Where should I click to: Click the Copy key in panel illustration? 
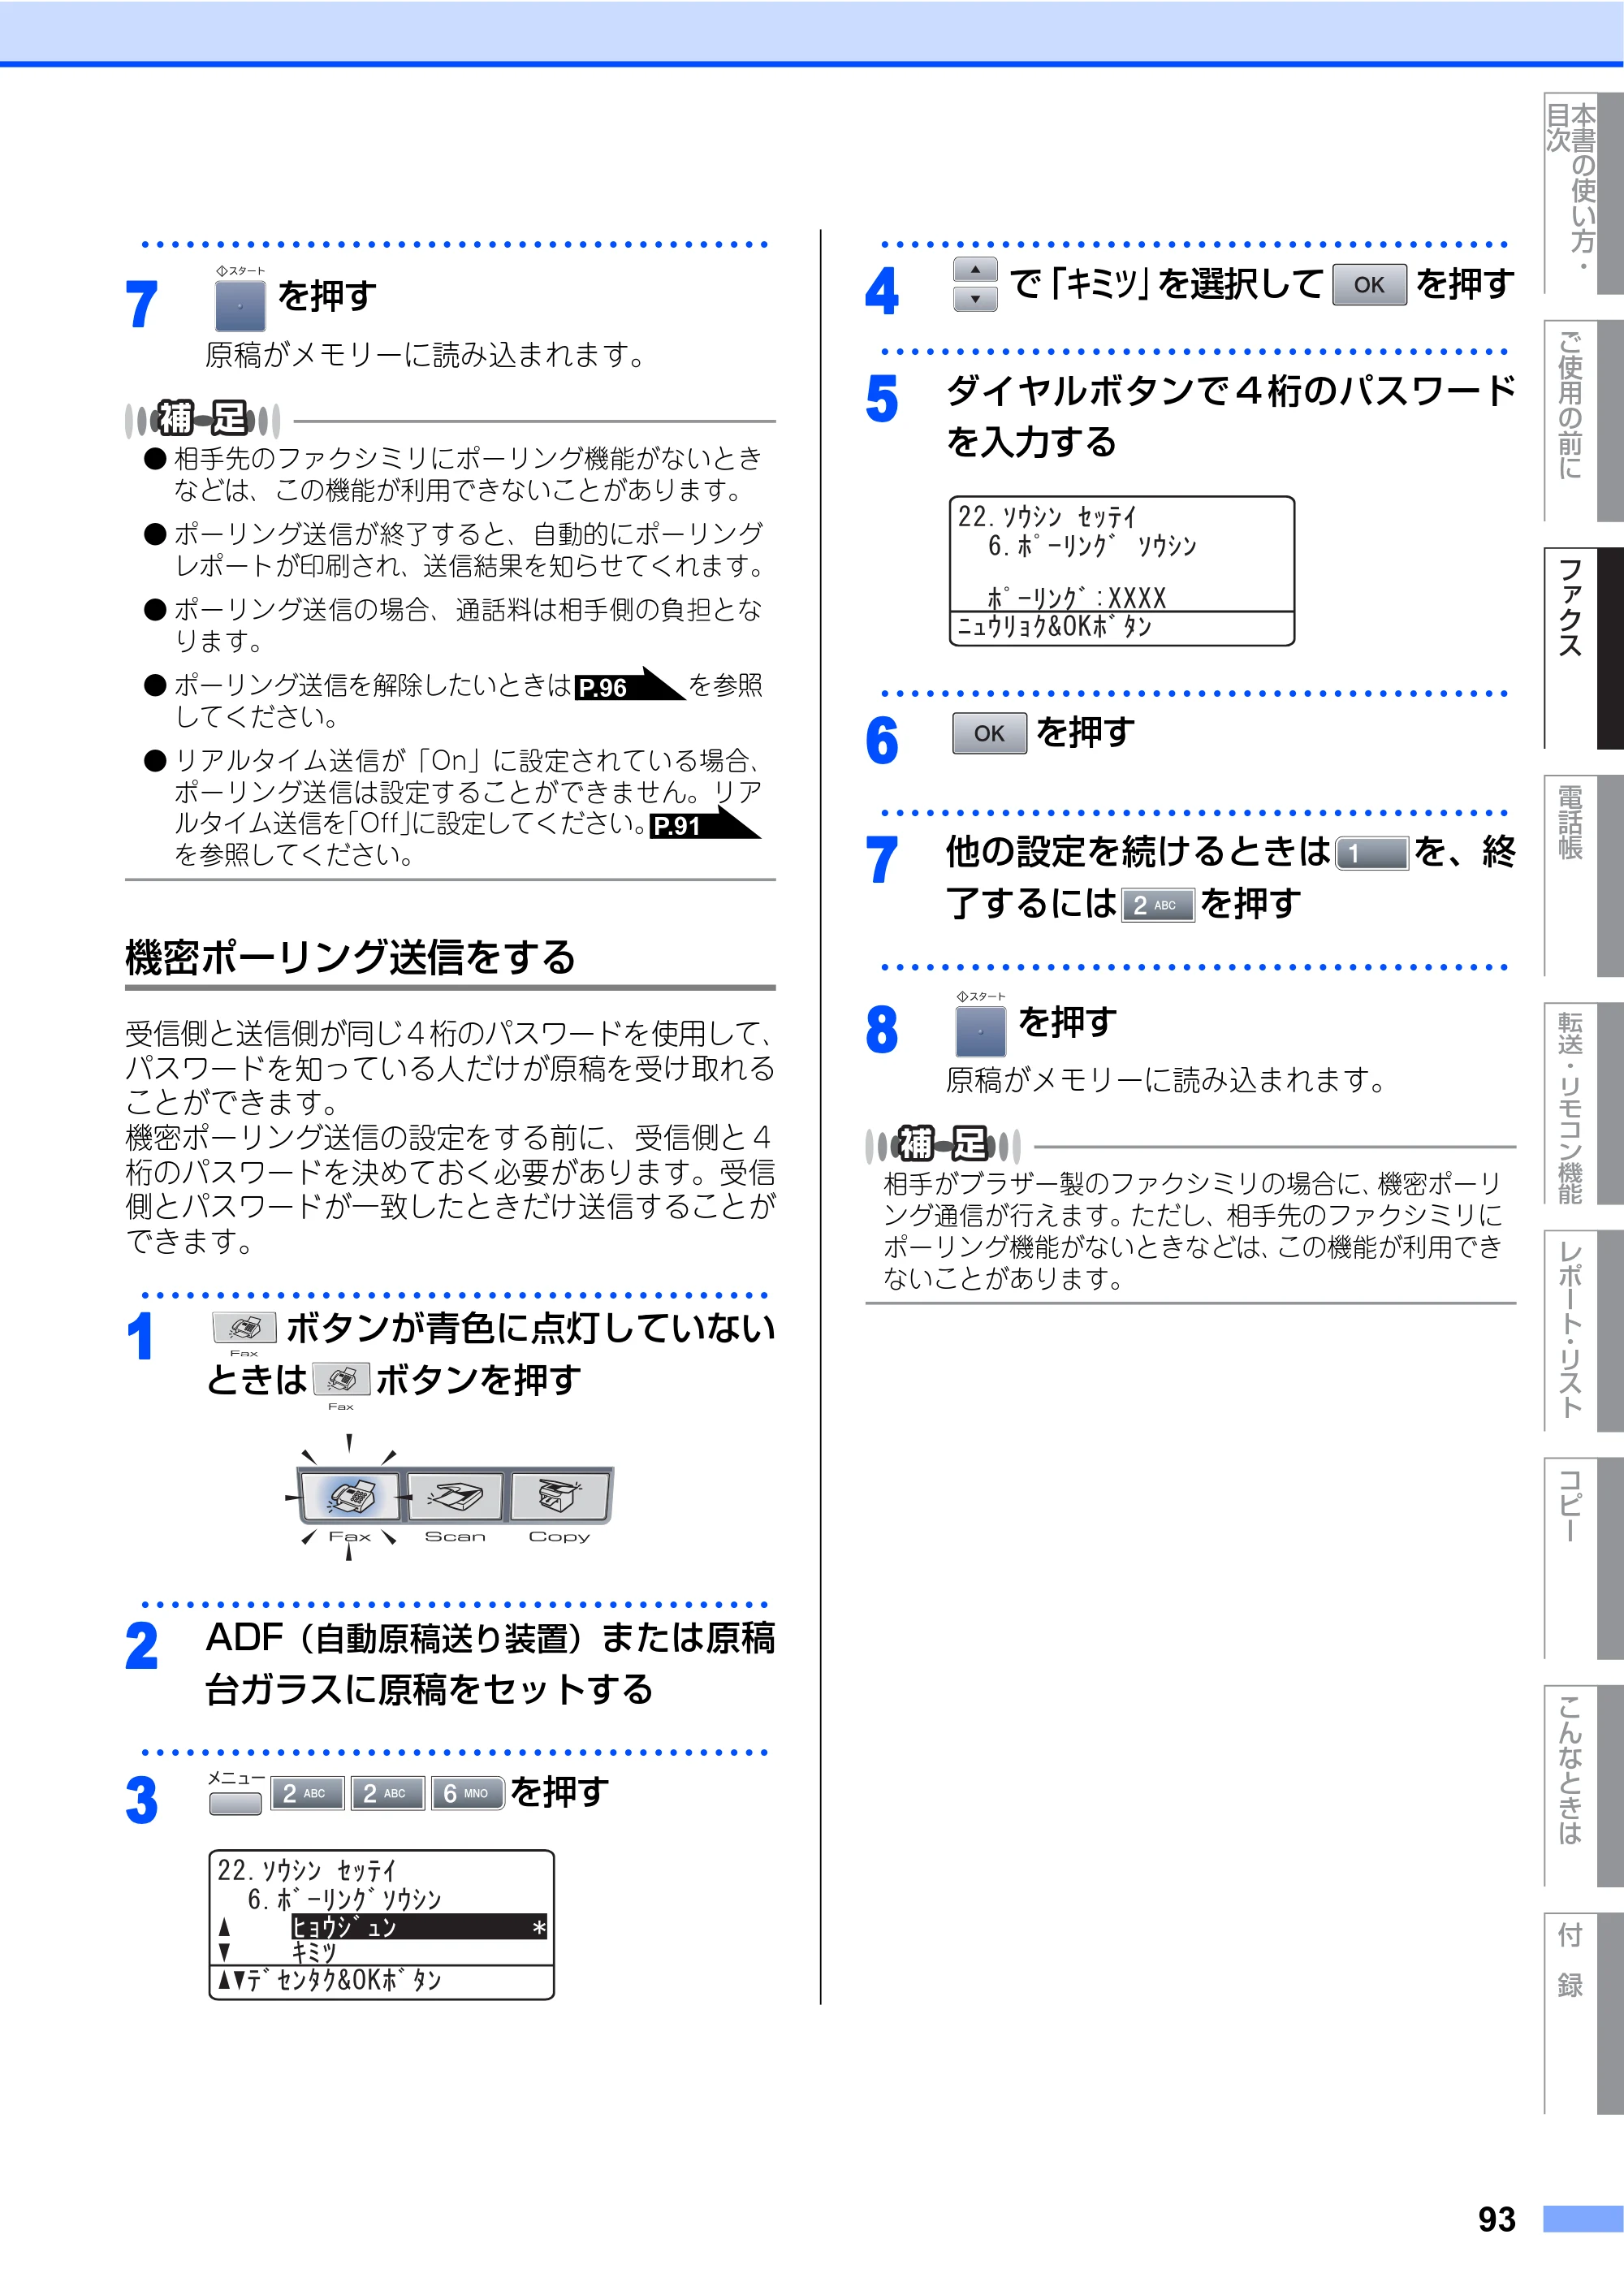tap(560, 1496)
